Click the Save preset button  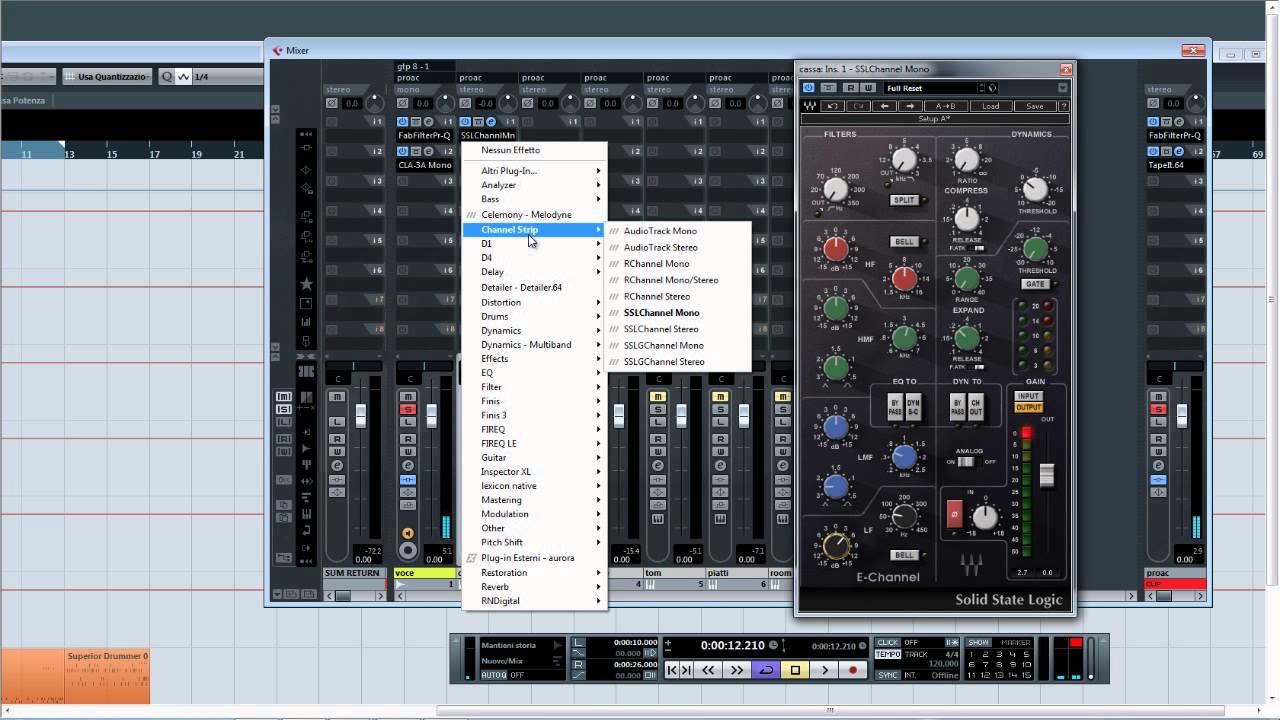1035,106
